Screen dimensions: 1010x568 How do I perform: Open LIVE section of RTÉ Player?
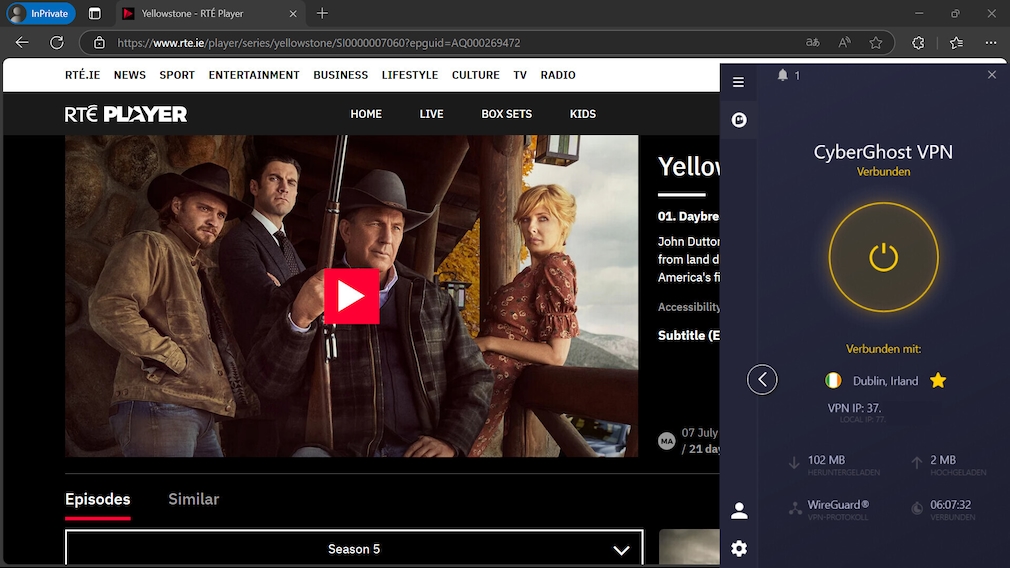click(431, 114)
